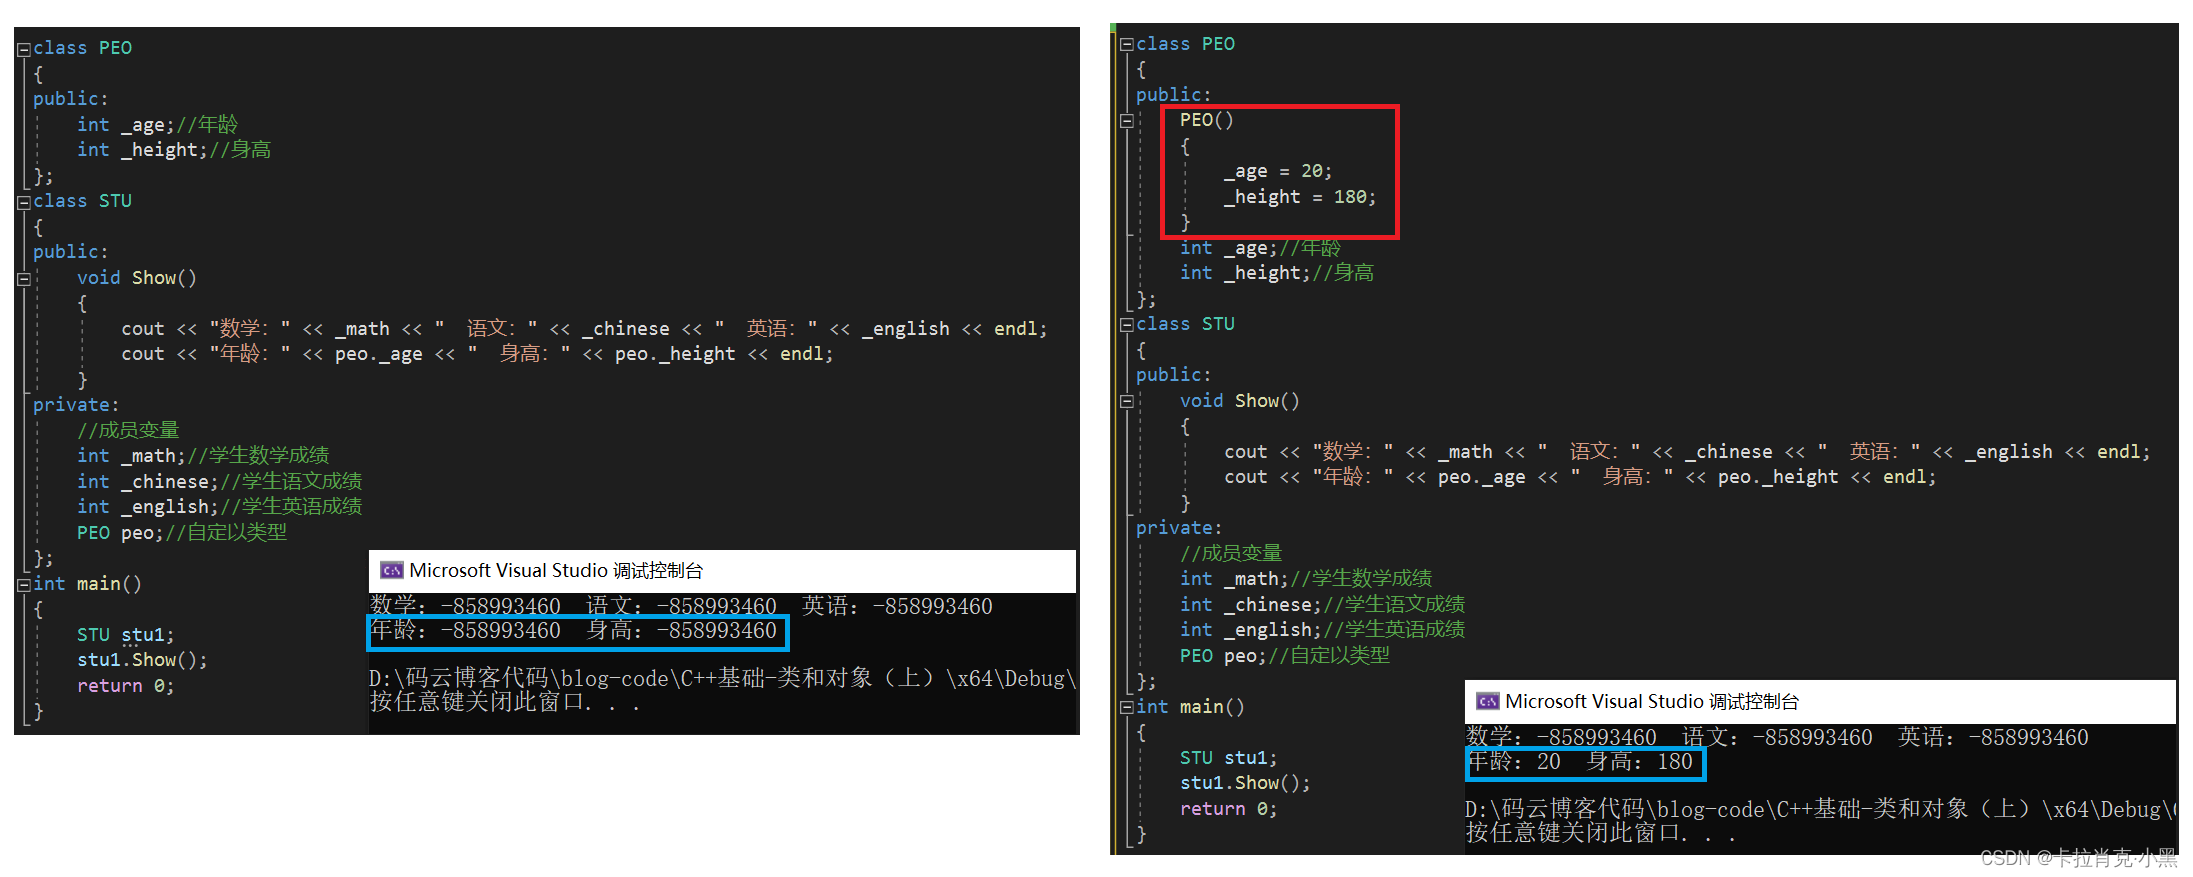Fold void Show() in the version with the PEO() constructor
This screenshot has height=877, width=2193.
point(1126,402)
